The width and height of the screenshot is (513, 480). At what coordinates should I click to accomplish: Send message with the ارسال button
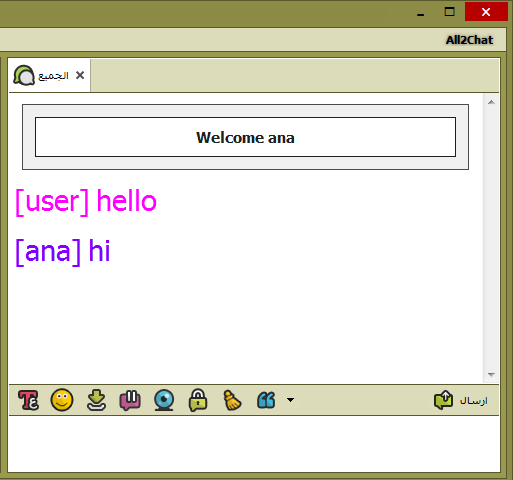tap(461, 400)
